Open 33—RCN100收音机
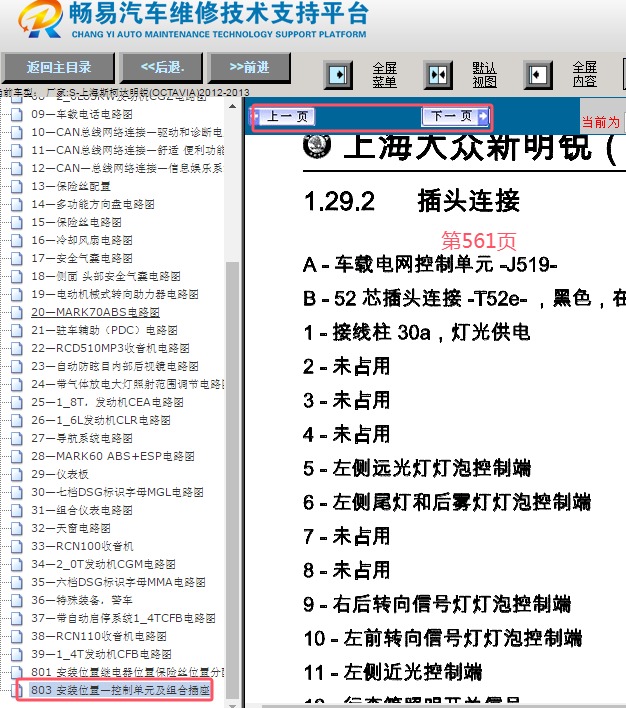Image resolution: width=626 pixels, height=708 pixels. 82,546
